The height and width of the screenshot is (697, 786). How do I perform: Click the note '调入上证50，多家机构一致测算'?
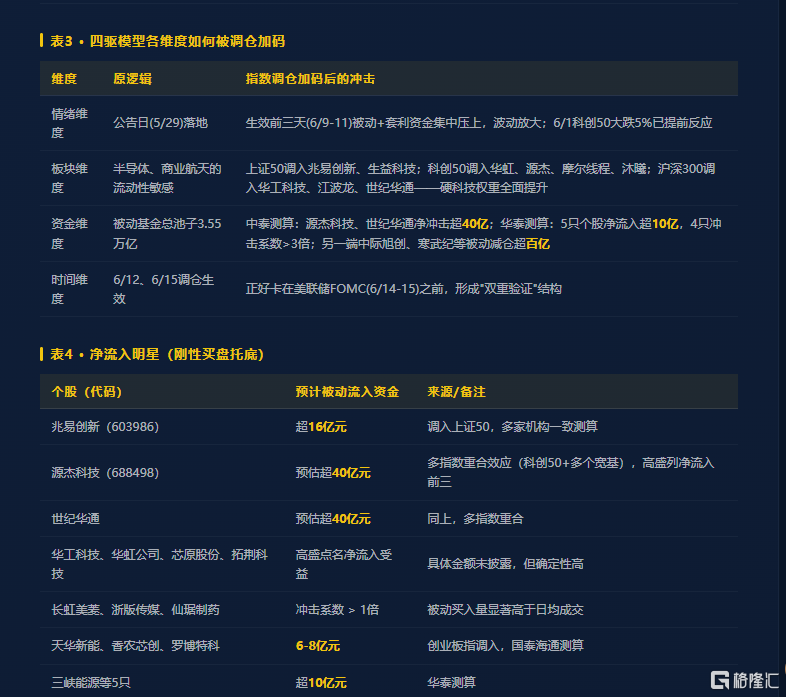point(512,427)
